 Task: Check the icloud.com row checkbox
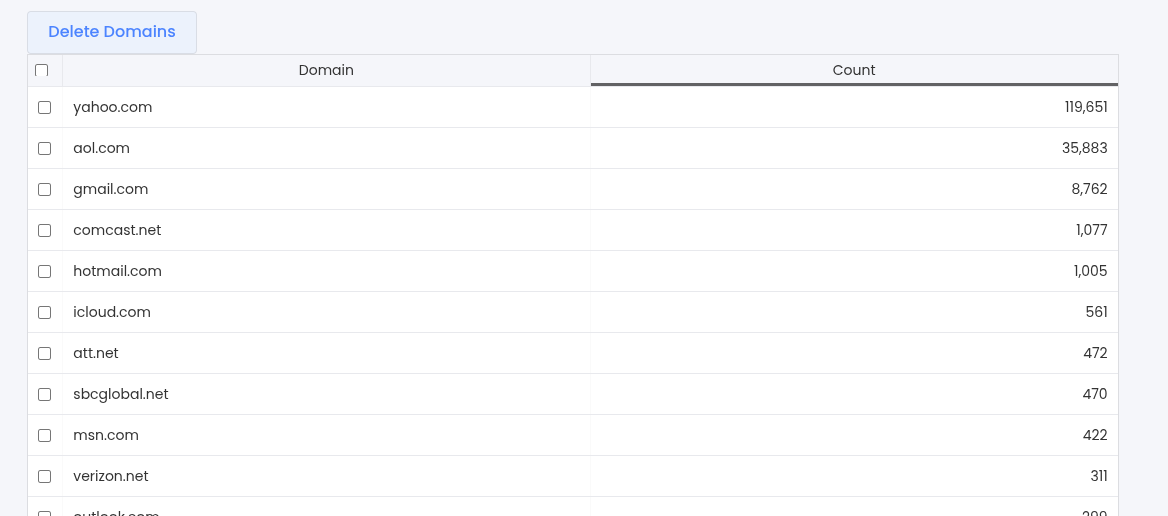point(45,312)
